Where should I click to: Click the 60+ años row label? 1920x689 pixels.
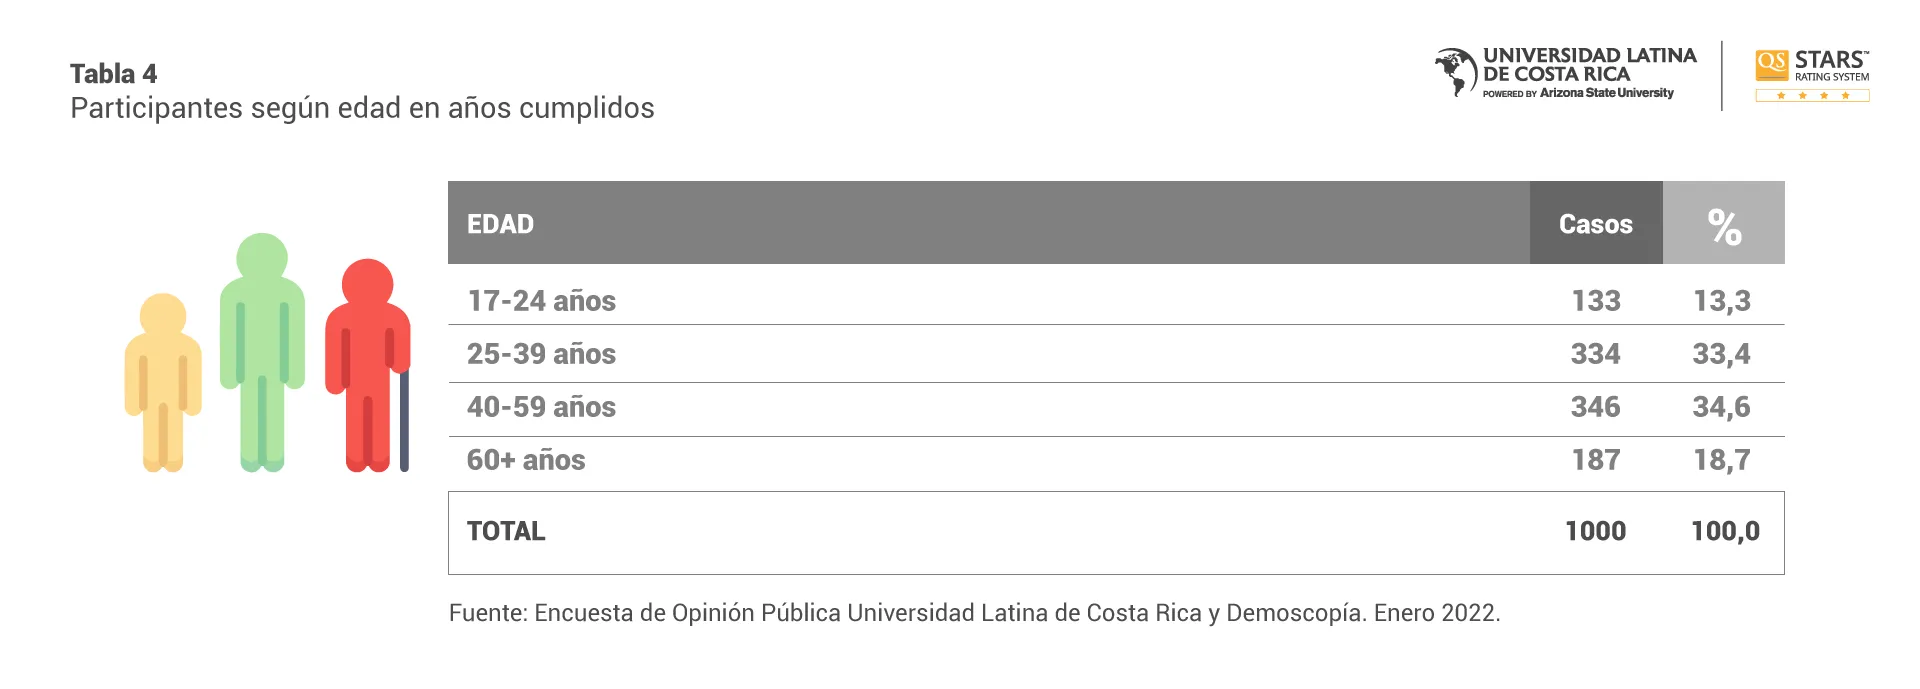[526, 460]
